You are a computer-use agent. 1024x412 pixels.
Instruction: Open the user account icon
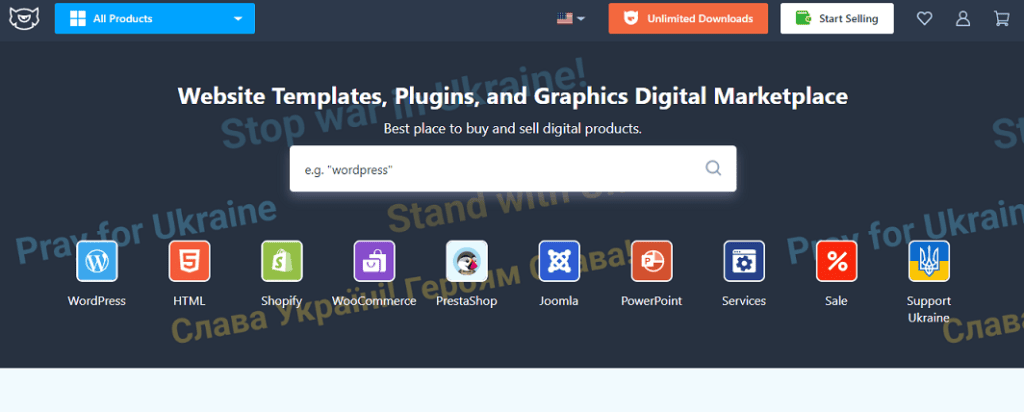[x=963, y=18]
